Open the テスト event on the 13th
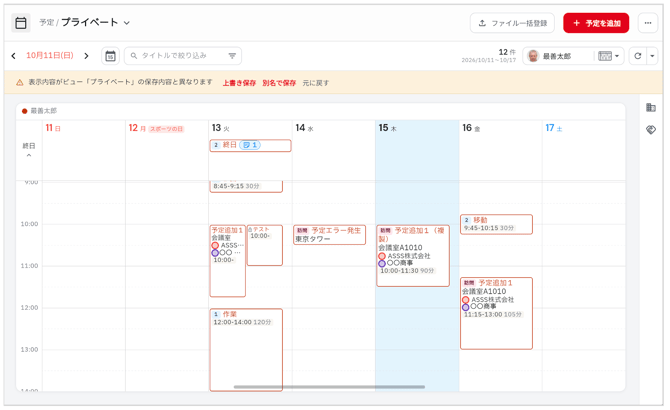670x410 pixels. point(264,245)
